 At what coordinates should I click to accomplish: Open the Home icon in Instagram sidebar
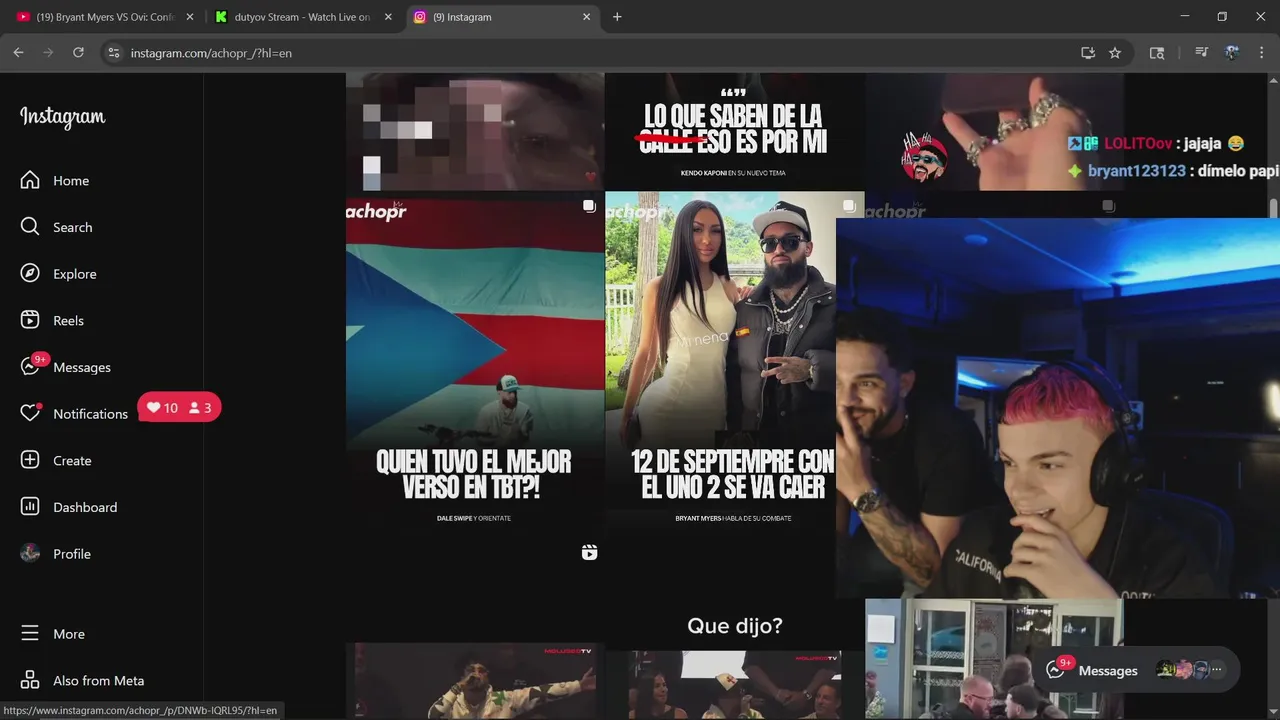click(x=30, y=180)
